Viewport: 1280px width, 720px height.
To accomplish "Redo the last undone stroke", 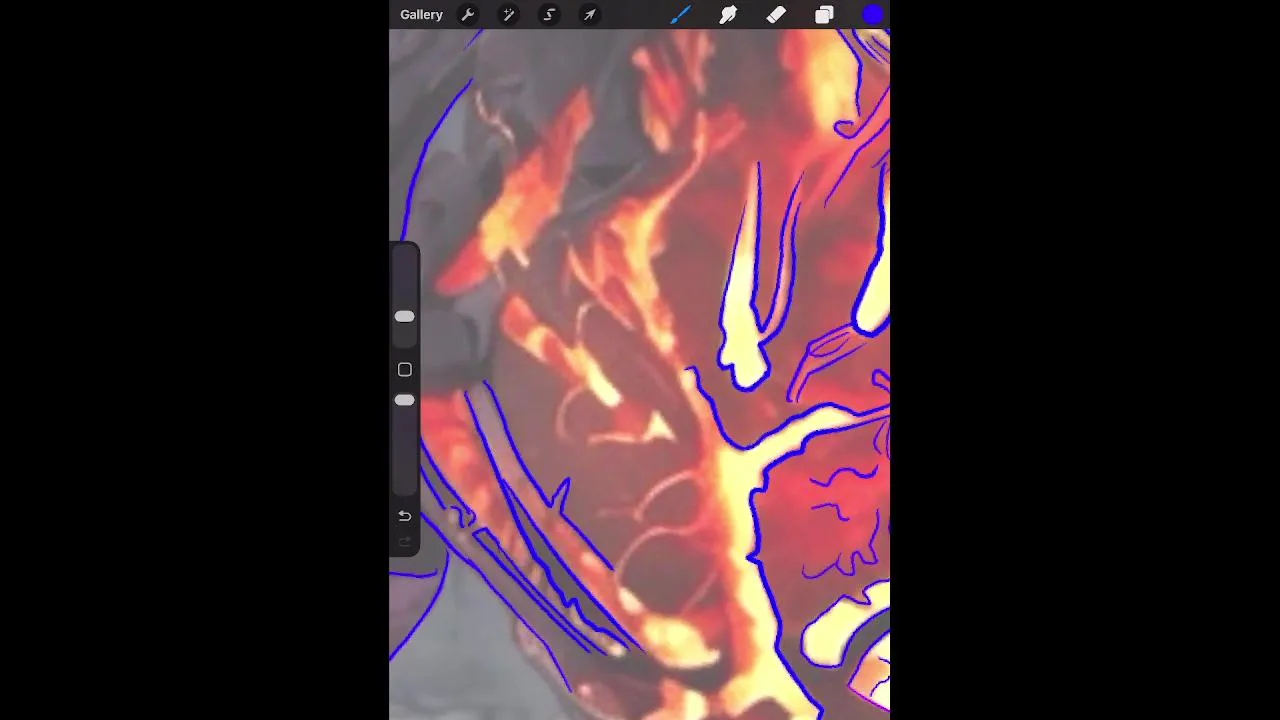I will tap(404, 543).
